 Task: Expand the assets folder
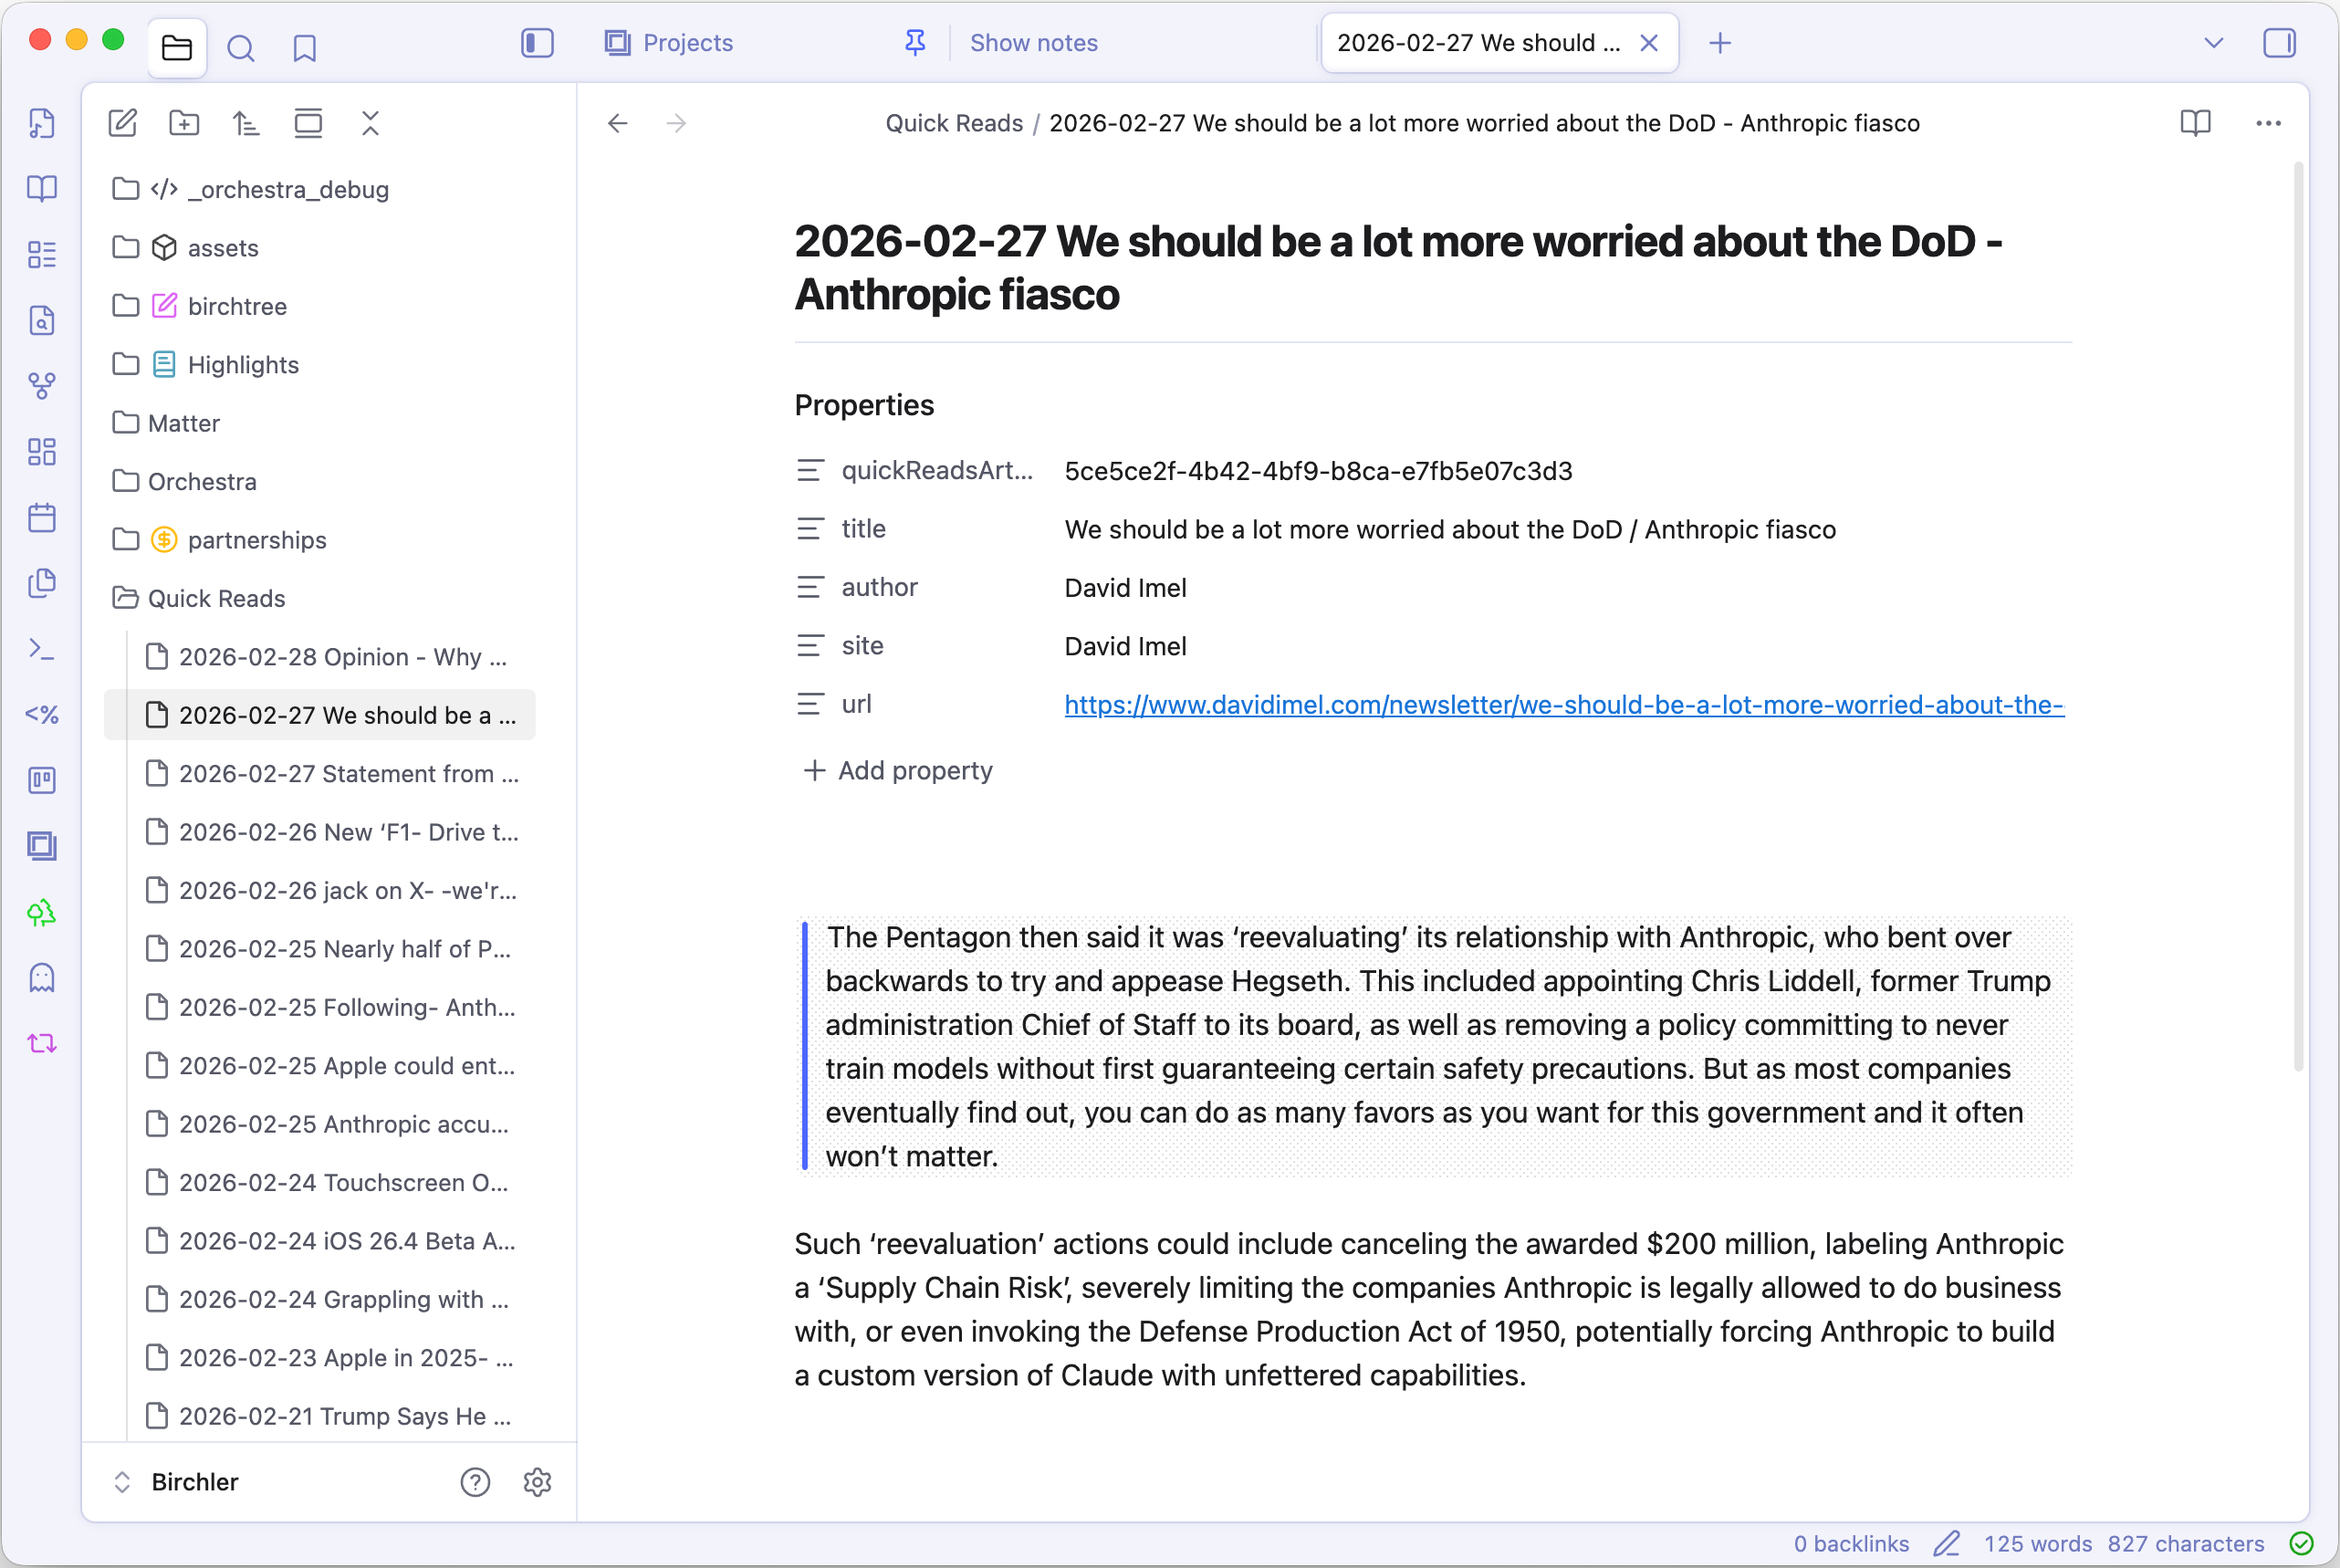[320, 247]
